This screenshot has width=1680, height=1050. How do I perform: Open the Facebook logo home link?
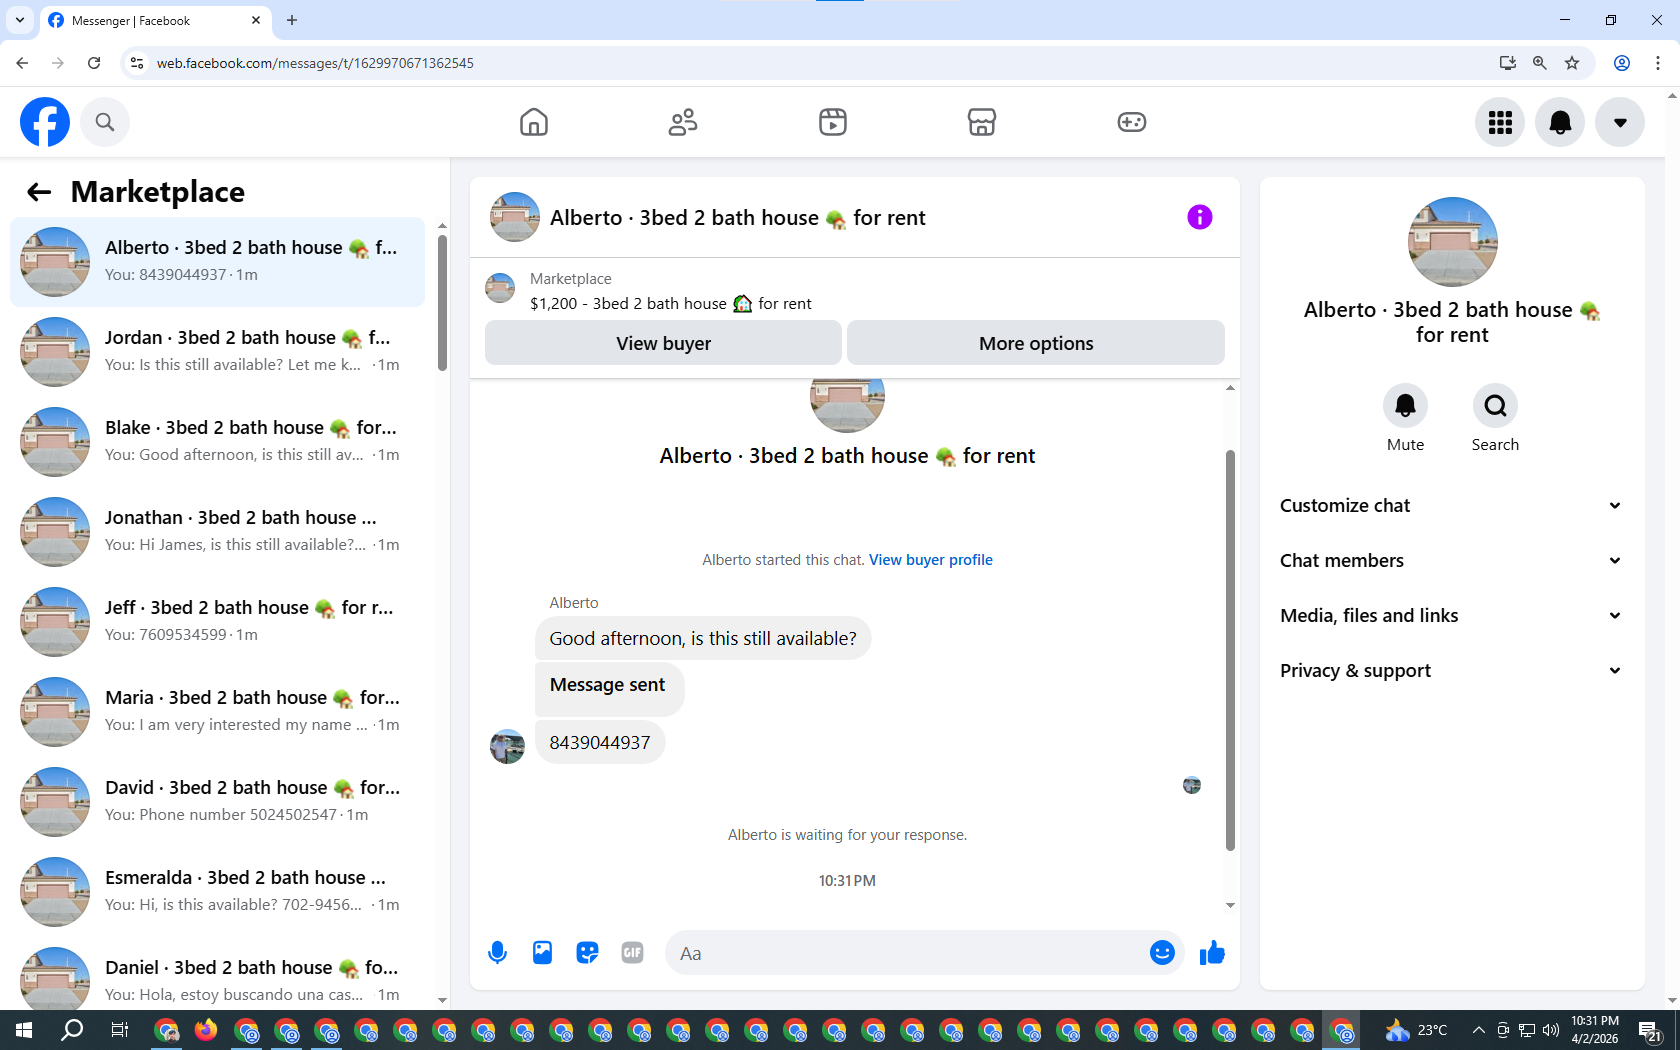(45, 122)
